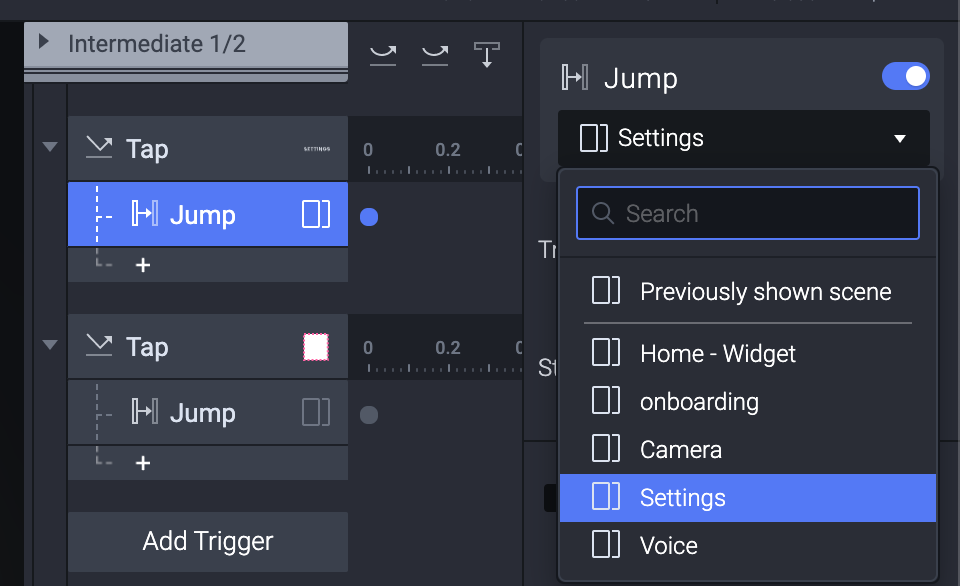Click the Add Trigger button
This screenshot has height=586, width=960.
[x=208, y=541]
